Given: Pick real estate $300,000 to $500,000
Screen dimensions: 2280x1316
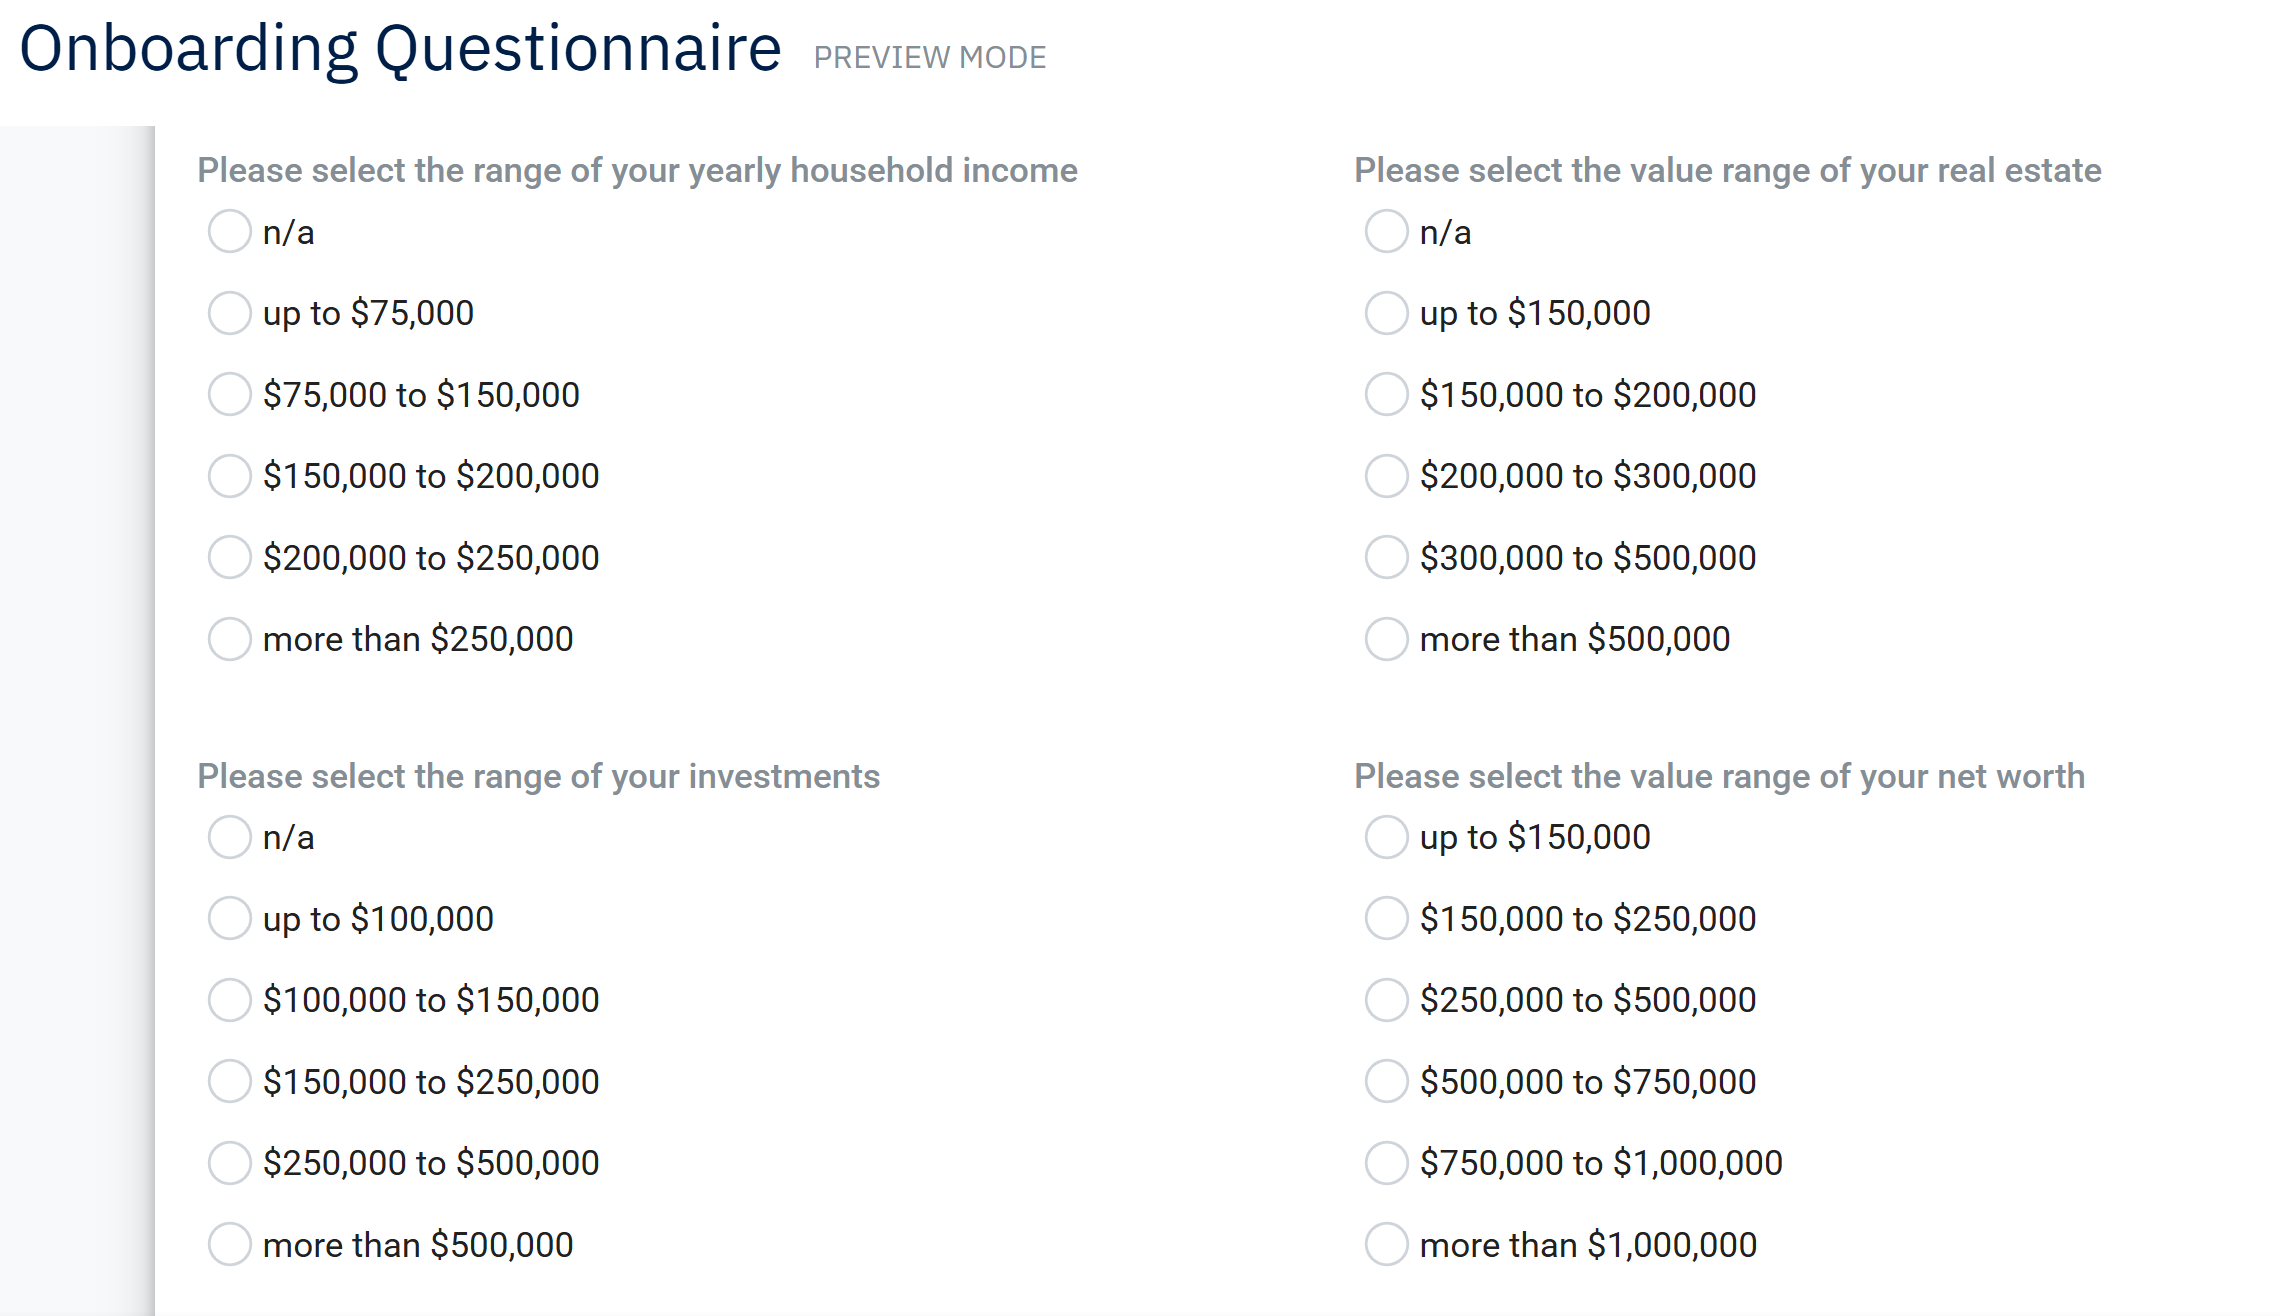Looking at the screenshot, I should [x=1386, y=557].
